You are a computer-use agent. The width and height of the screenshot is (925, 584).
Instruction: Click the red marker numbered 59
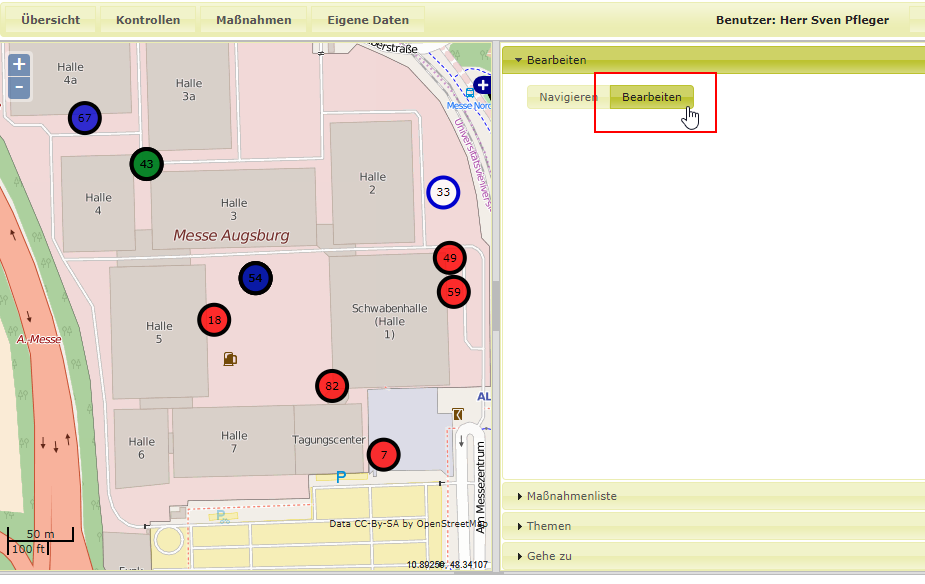[x=454, y=293]
